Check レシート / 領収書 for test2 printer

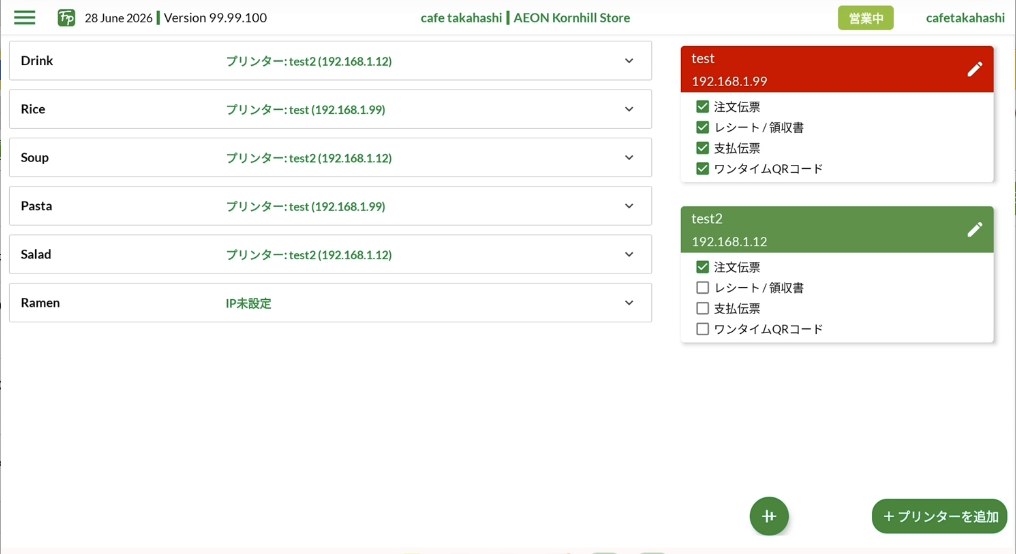click(x=702, y=288)
